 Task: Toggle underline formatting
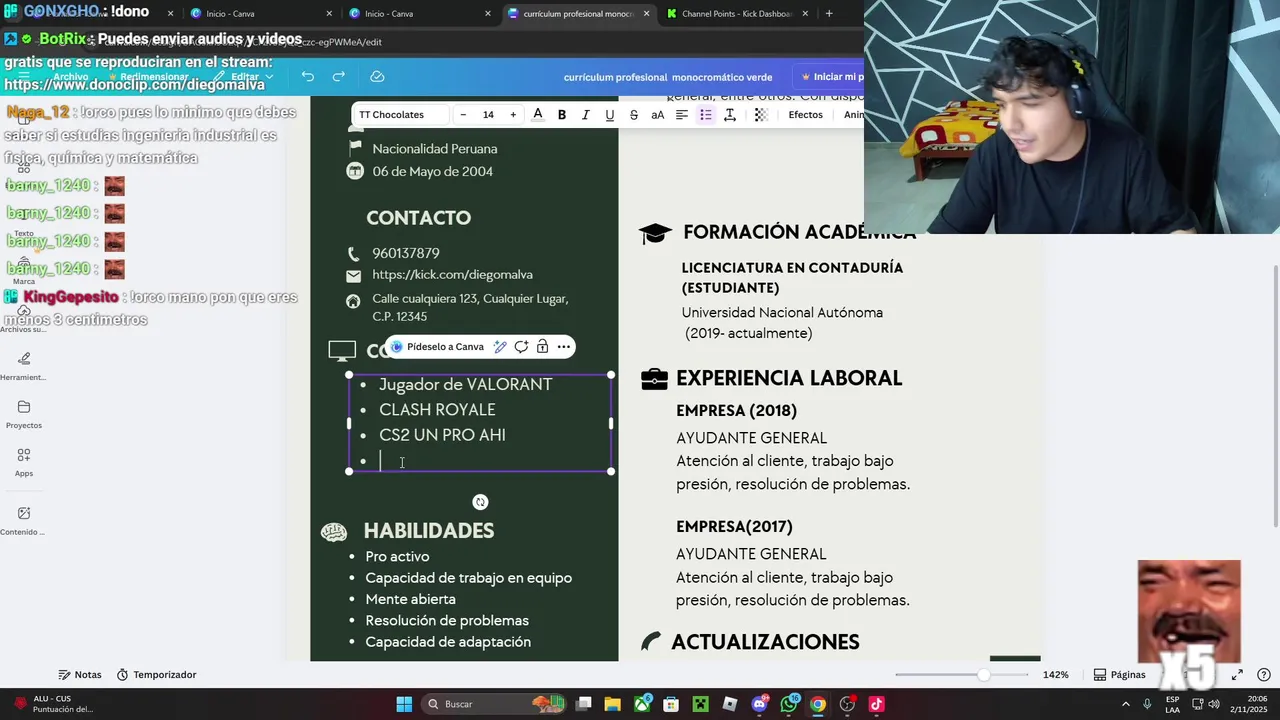click(610, 115)
